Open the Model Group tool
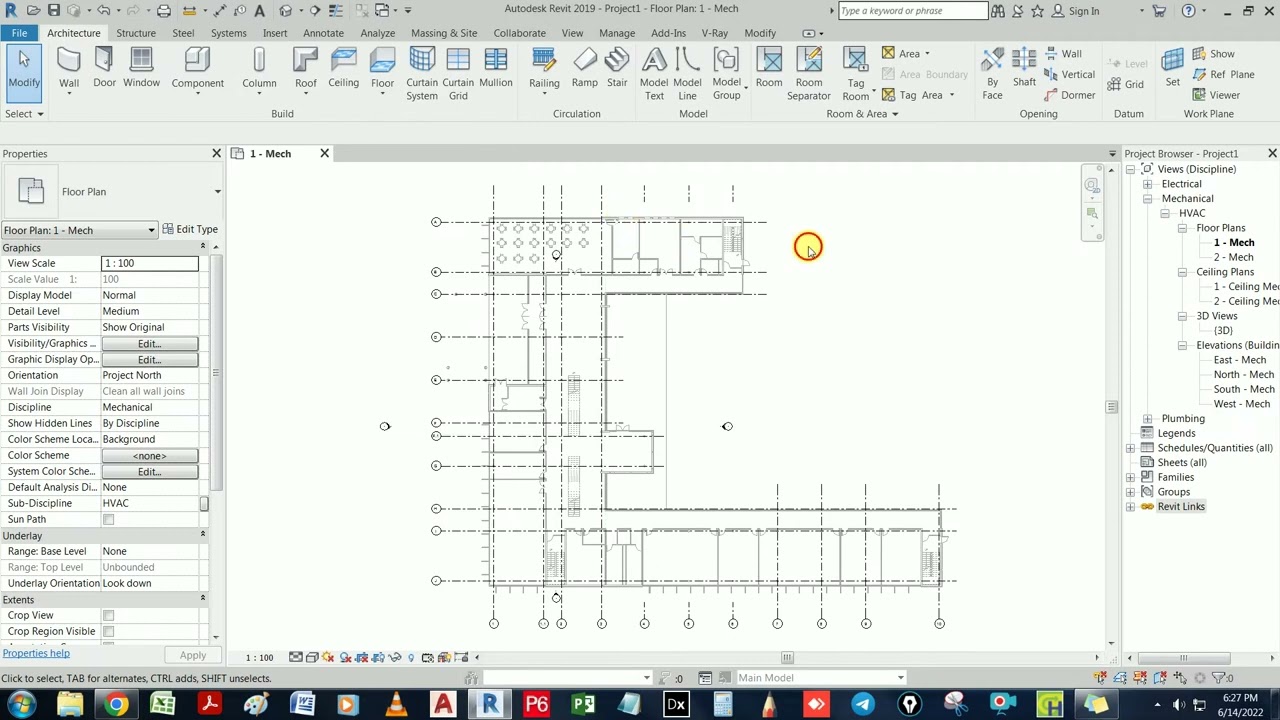This screenshot has width=1280, height=720. click(x=727, y=74)
